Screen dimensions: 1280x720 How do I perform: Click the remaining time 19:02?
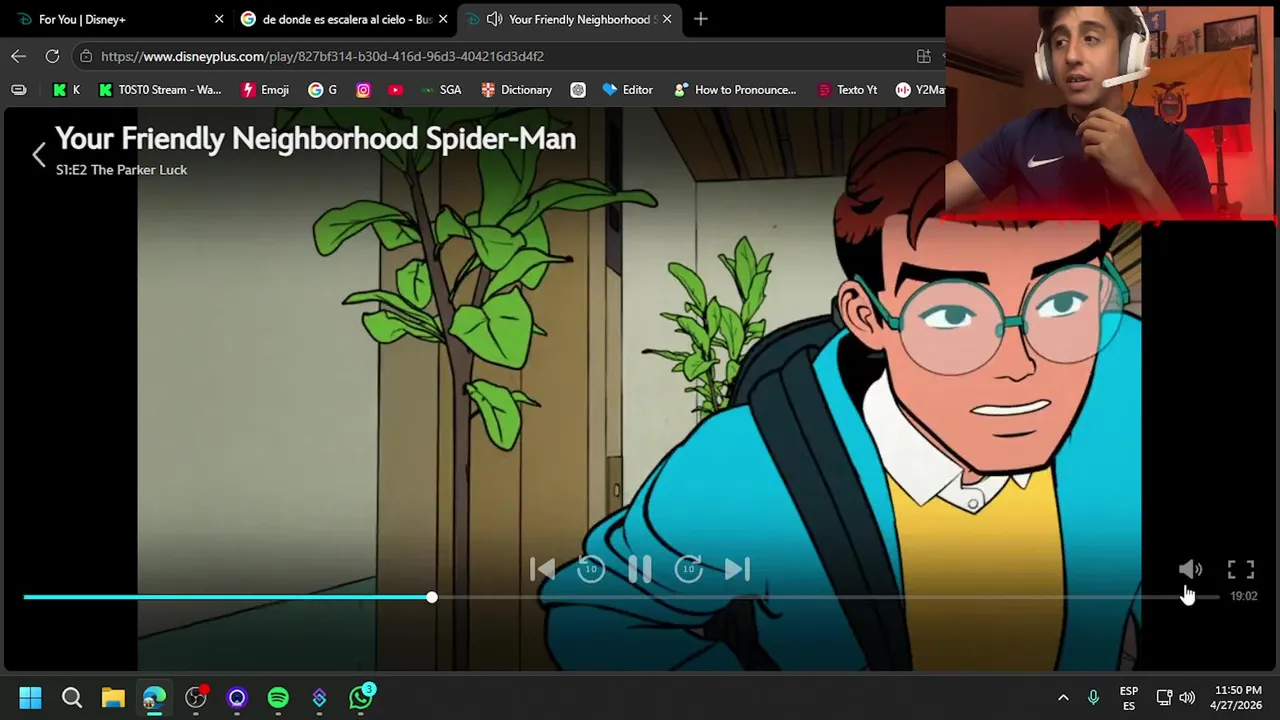point(1243,596)
